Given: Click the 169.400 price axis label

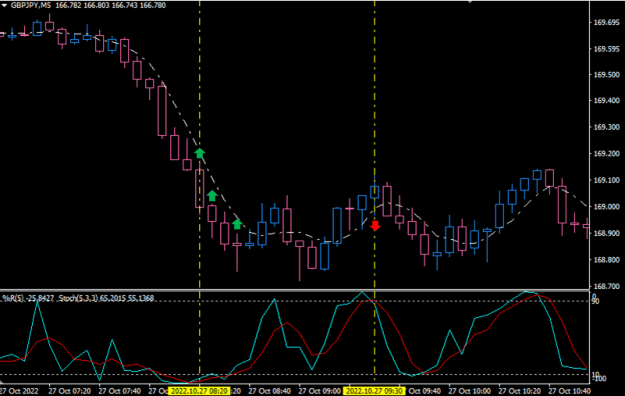Looking at the screenshot, I should pyautogui.click(x=607, y=101).
